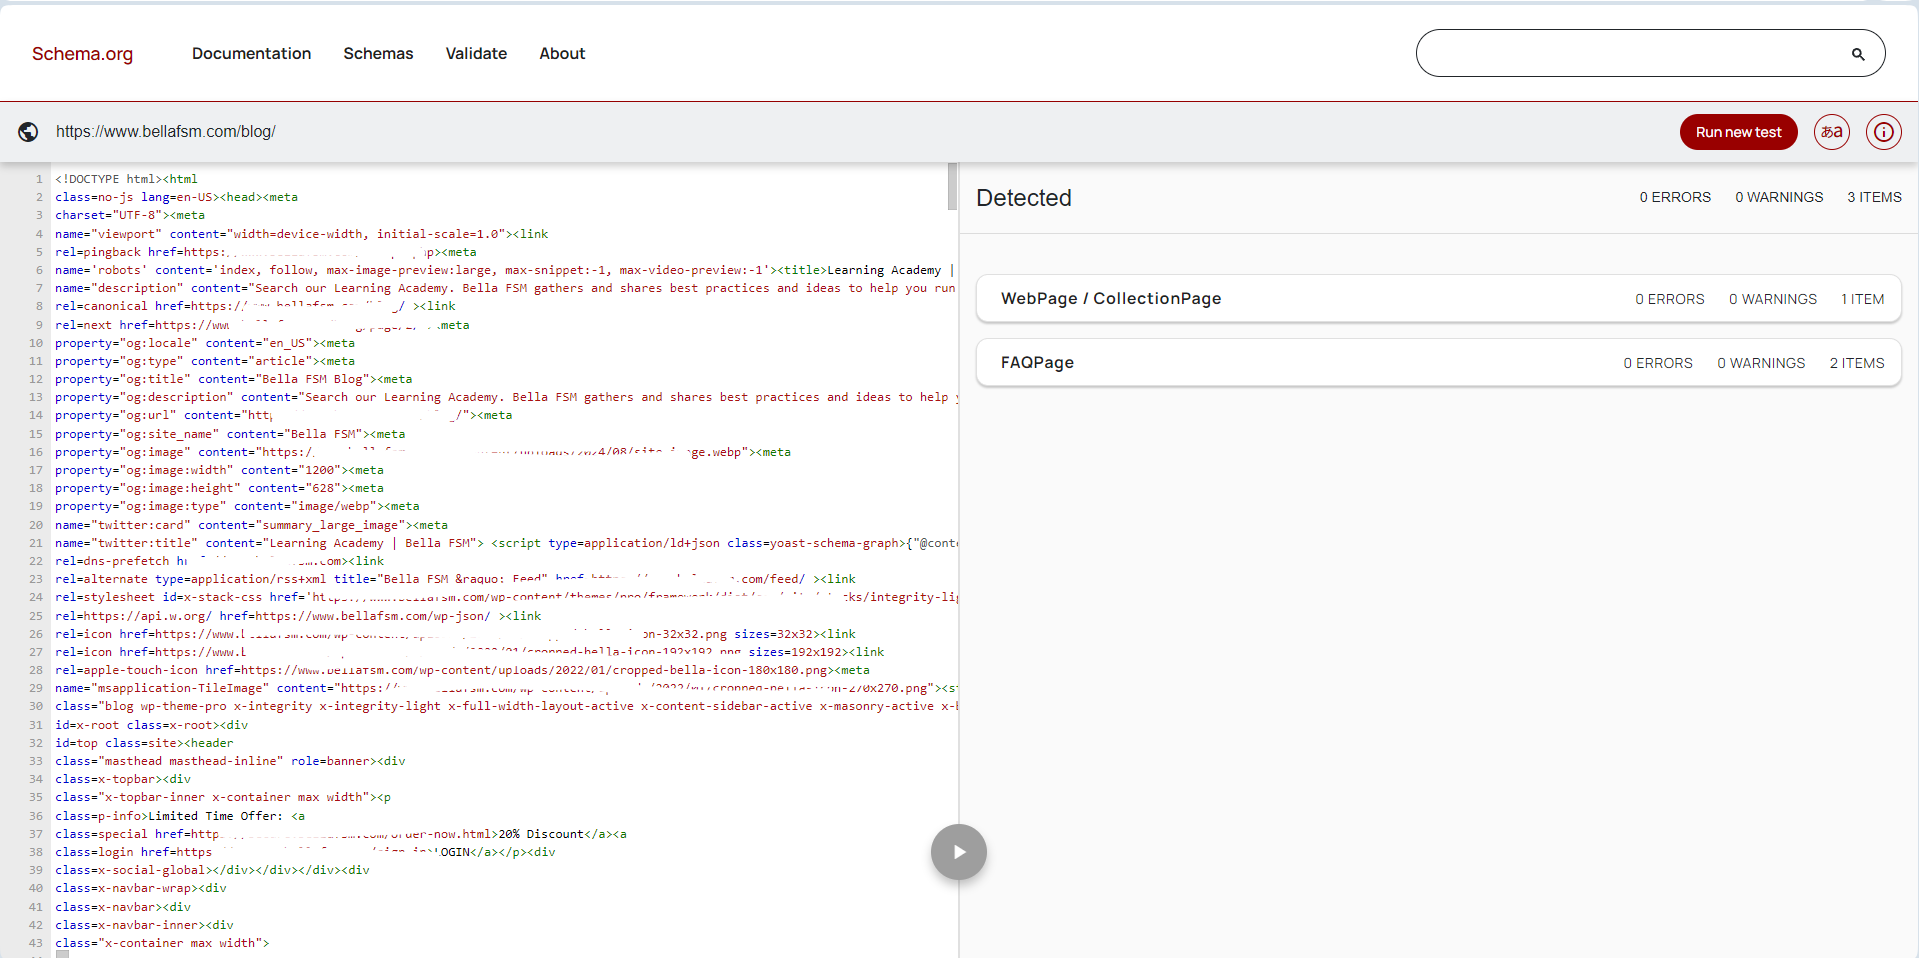Click the x-container max width code line

(162, 943)
